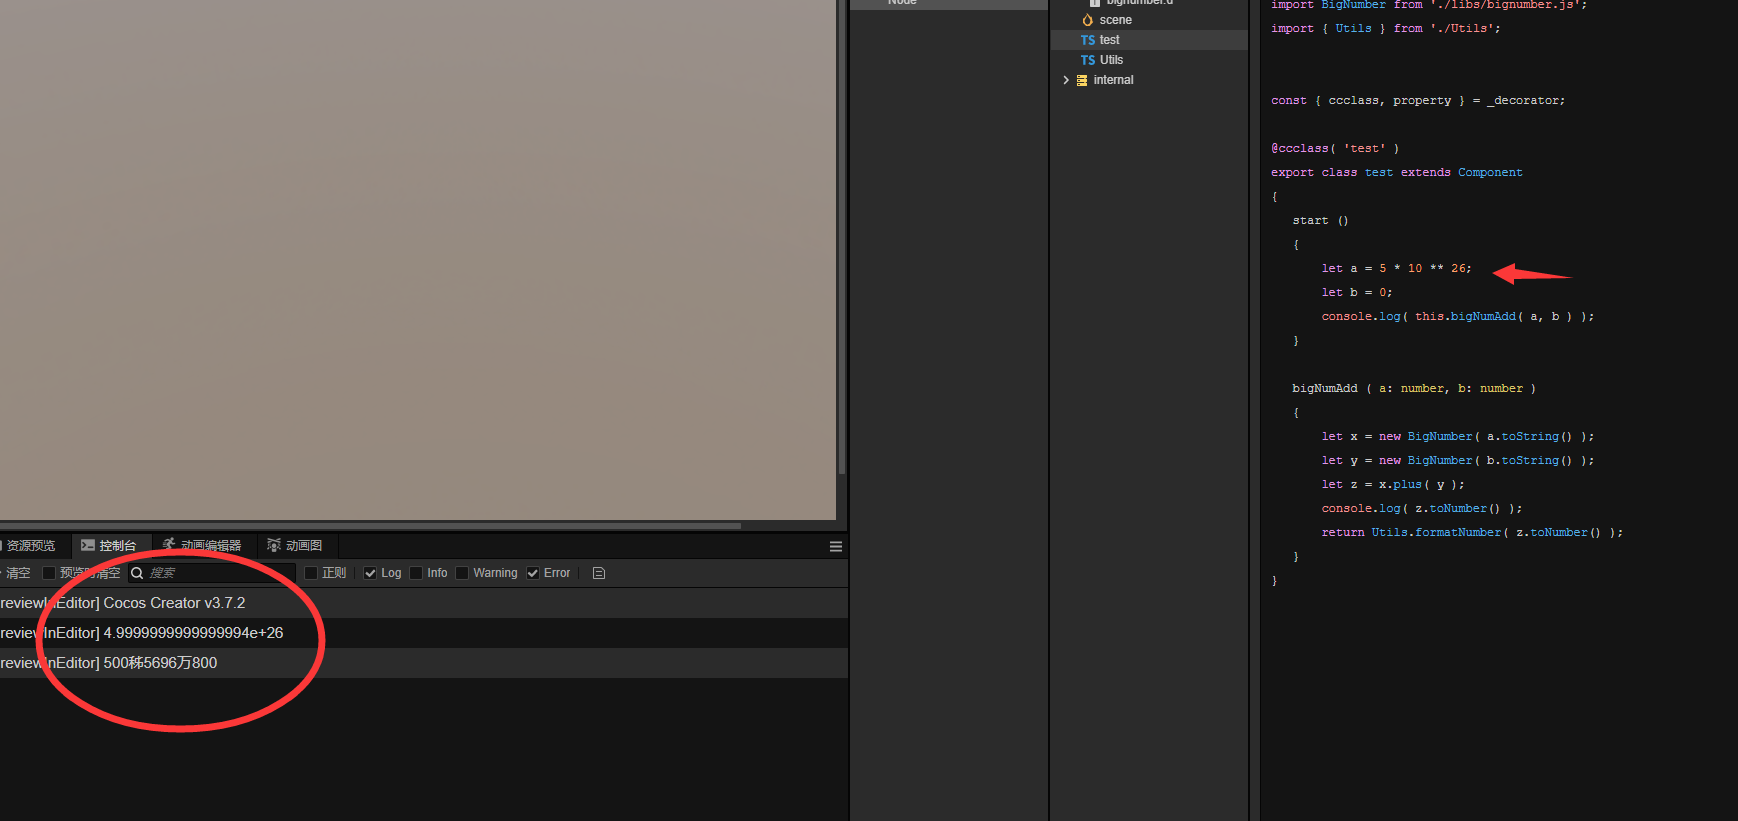Screen dimensions: 1738x821
Task: Enable the Info filter checkbox
Action: click(416, 573)
